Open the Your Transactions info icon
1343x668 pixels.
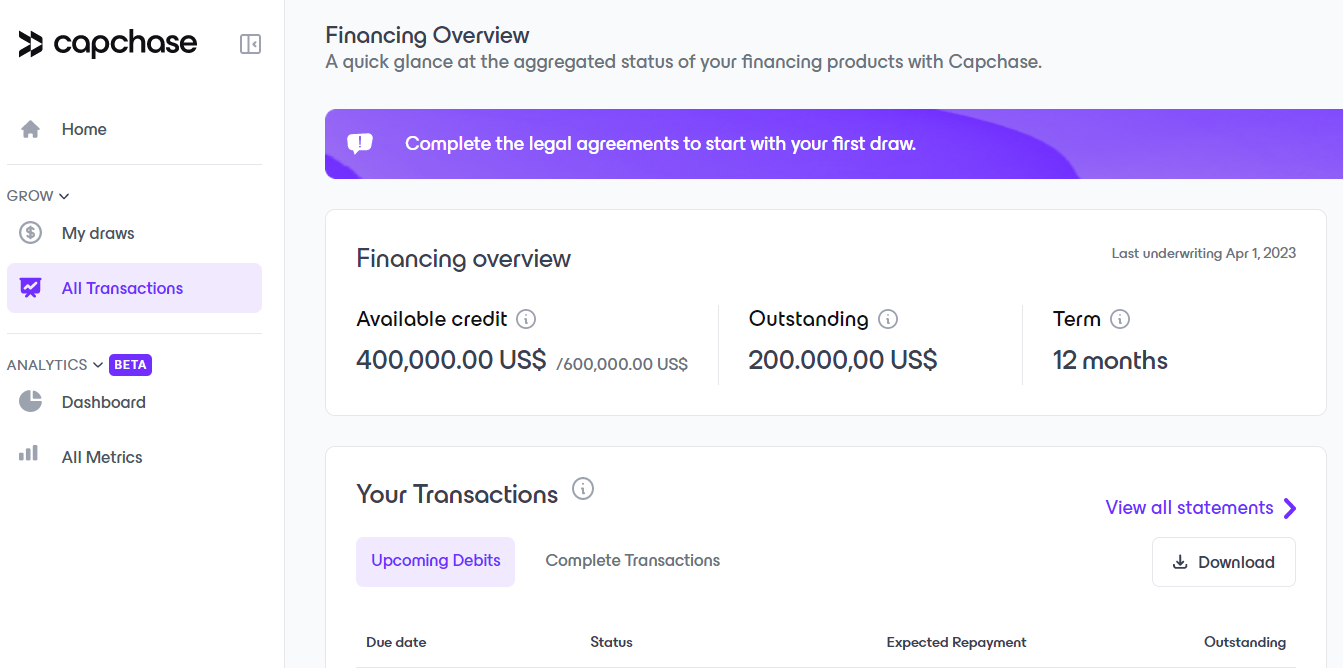(x=583, y=489)
